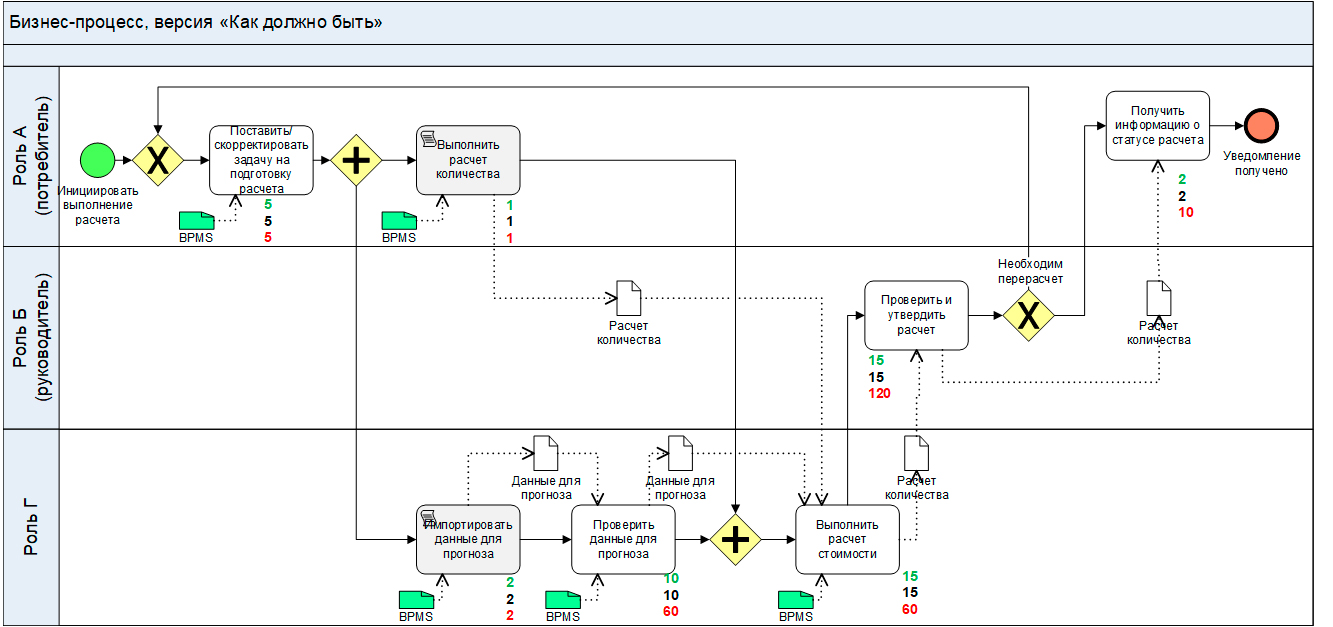Click BPMS icon under "Выполнить расчет стоимости"
This screenshot has width=1333, height=627.
(795, 600)
